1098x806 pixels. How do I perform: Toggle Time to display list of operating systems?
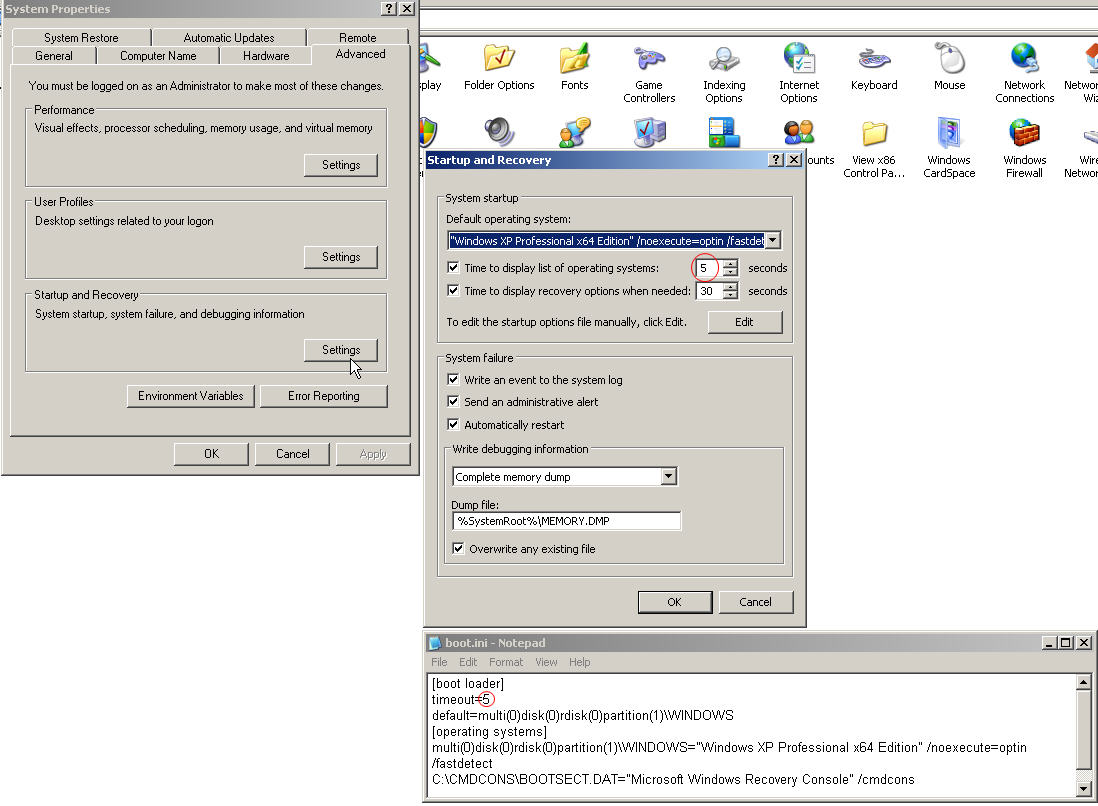point(453,267)
